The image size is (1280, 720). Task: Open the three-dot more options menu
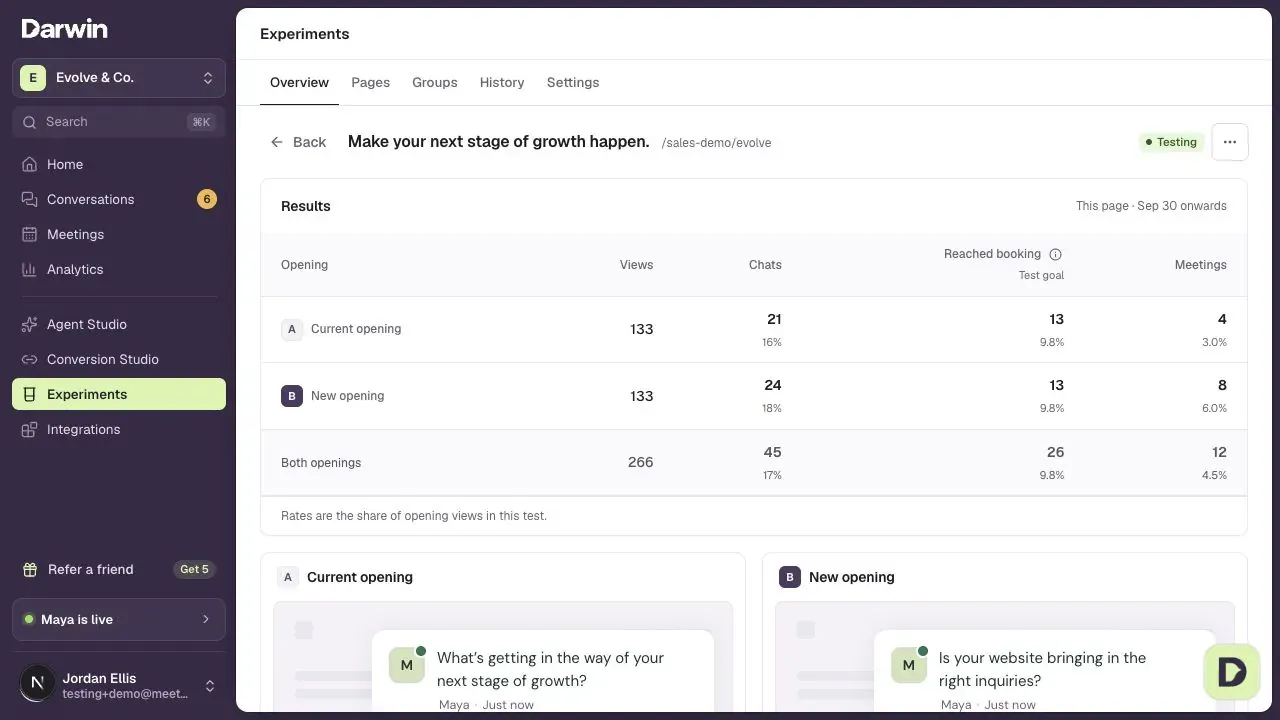point(1230,142)
